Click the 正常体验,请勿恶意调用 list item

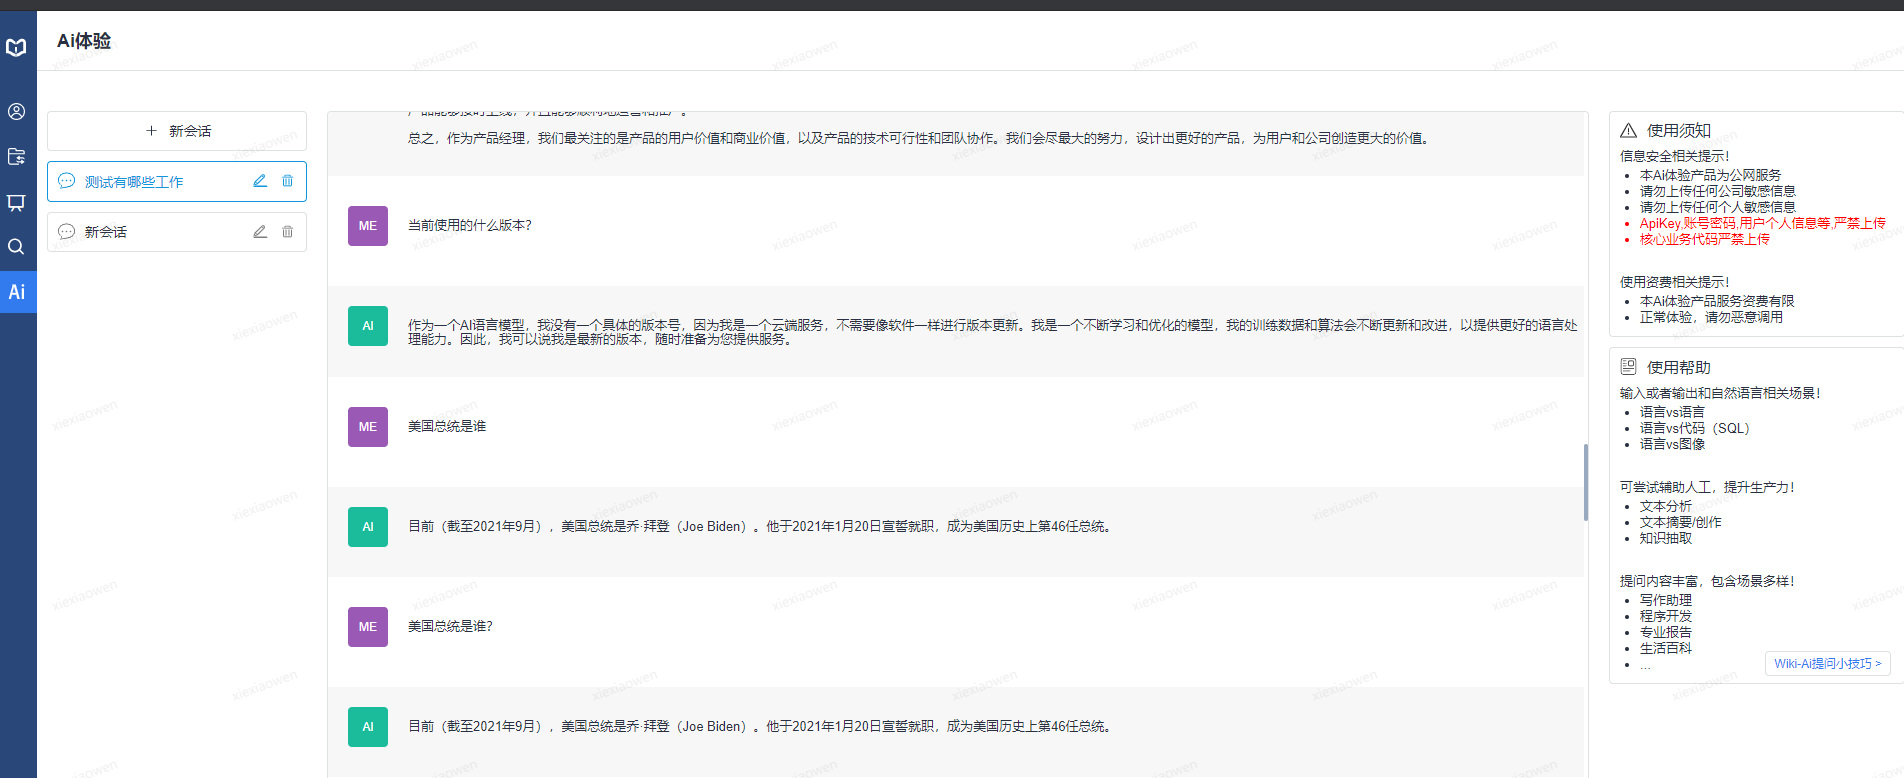click(1710, 317)
